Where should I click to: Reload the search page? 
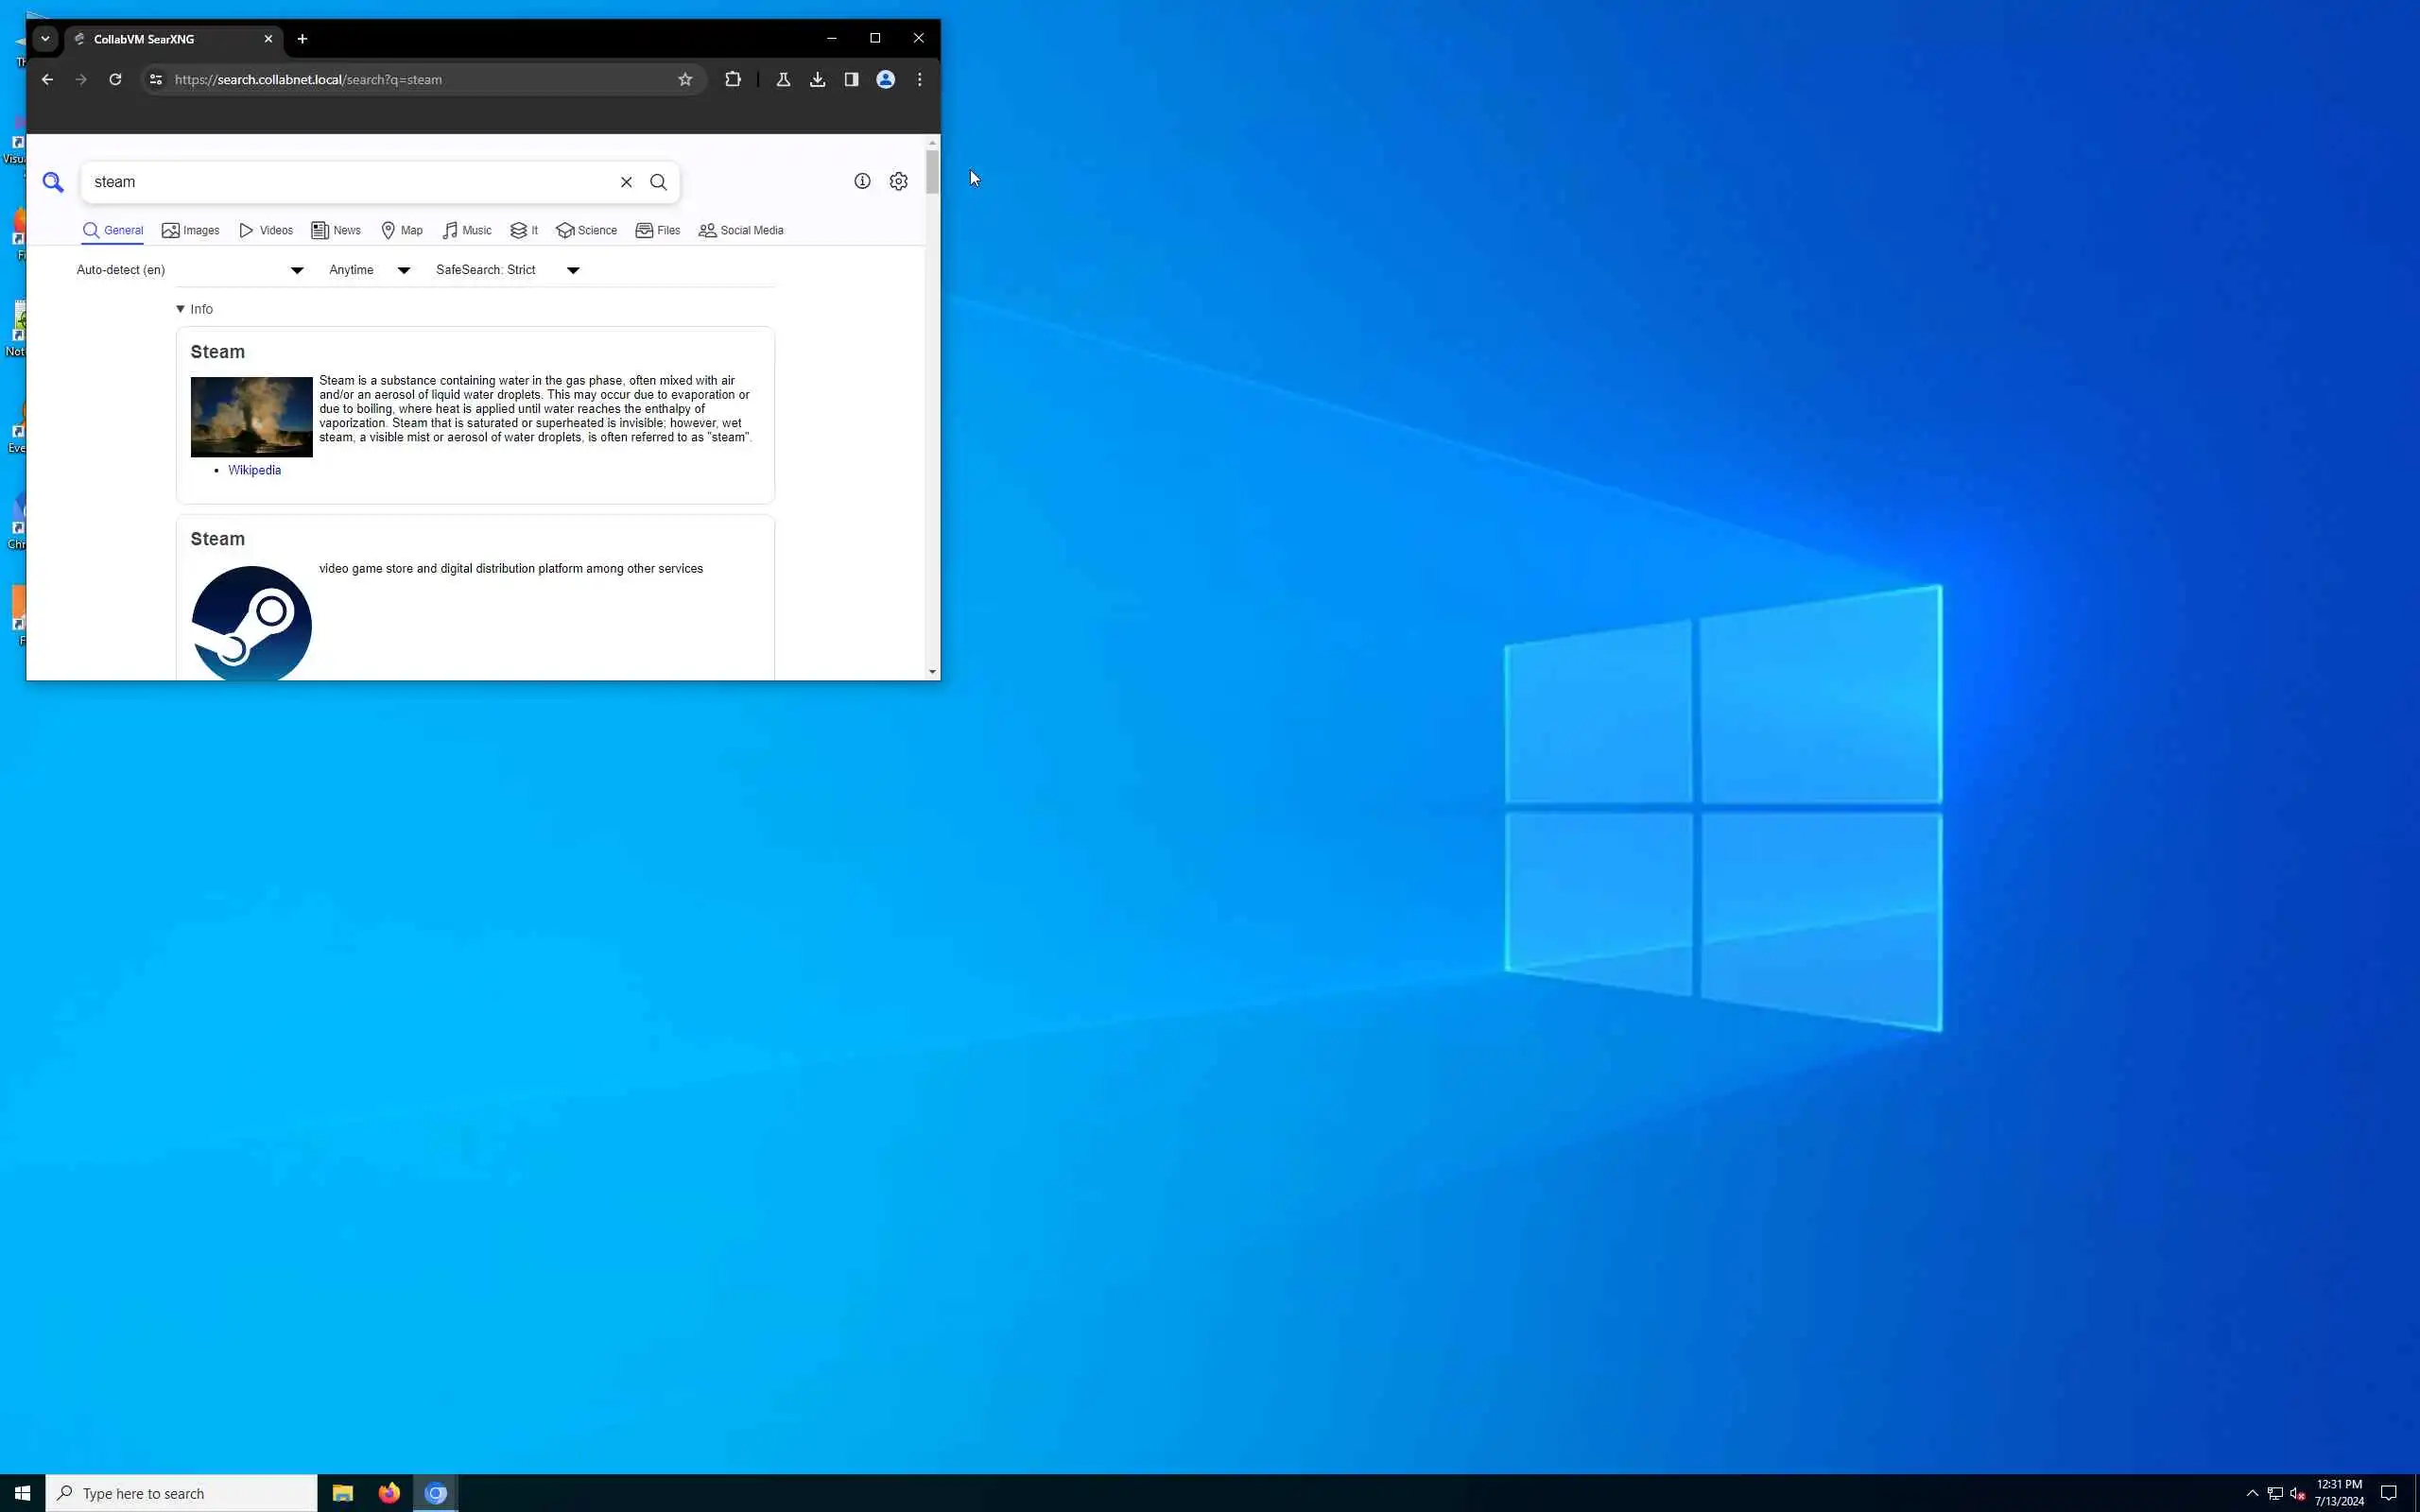(x=115, y=79)
